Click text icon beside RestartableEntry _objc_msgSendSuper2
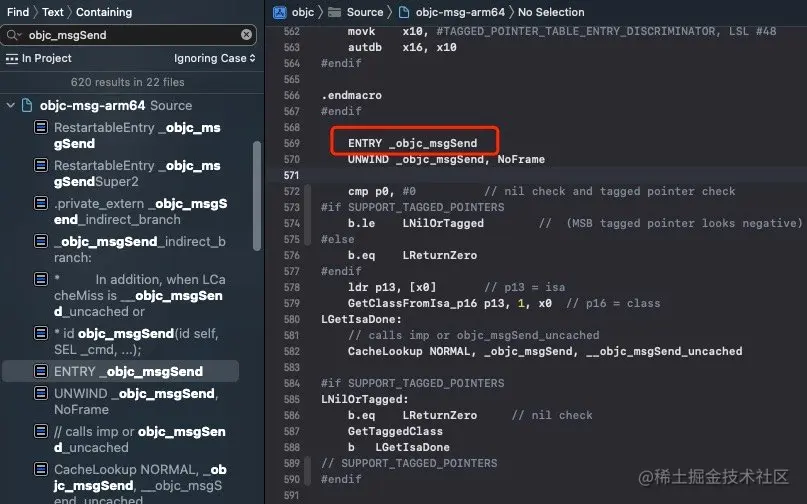This screenshot has width=807, height=504. point(41,165)
